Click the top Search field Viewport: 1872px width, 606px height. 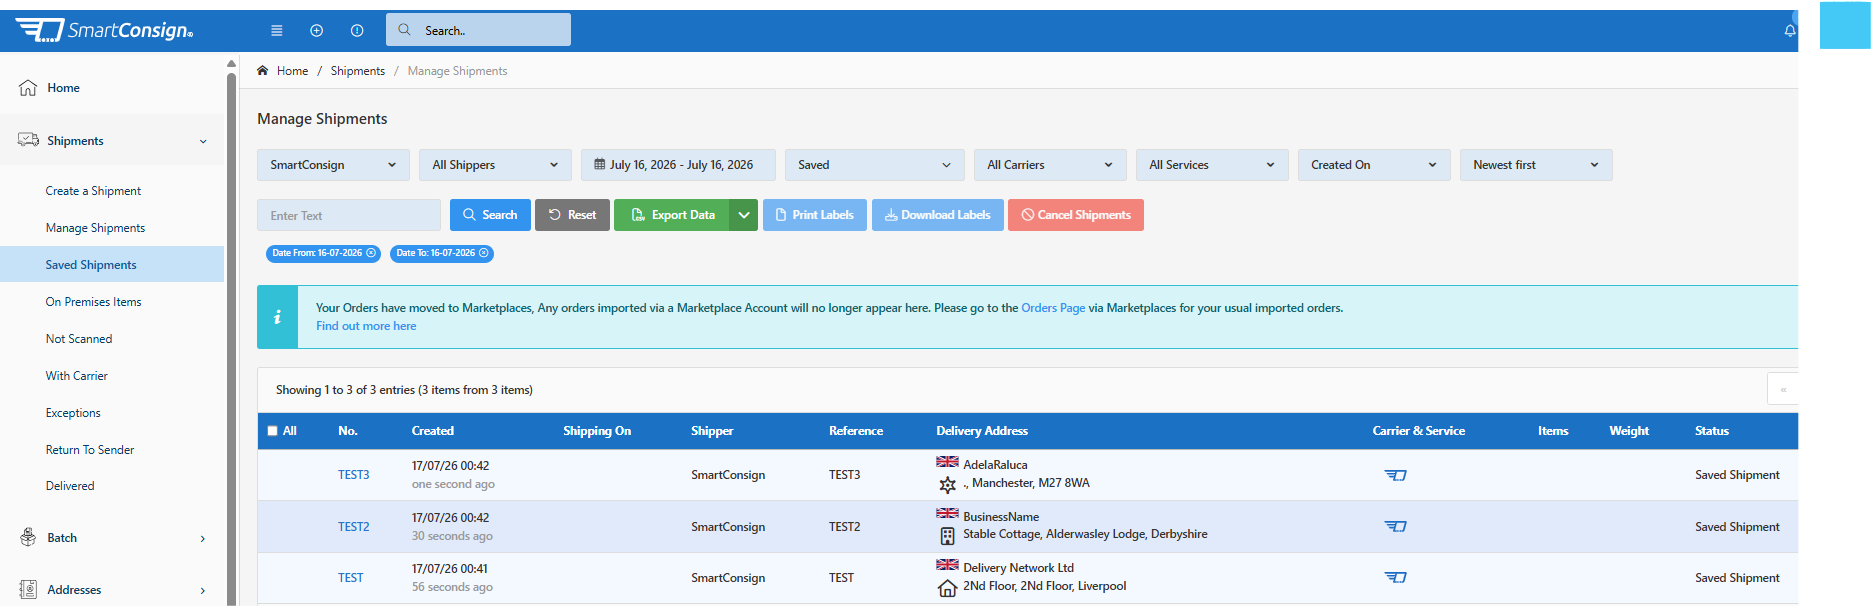[x=478, y=30]
